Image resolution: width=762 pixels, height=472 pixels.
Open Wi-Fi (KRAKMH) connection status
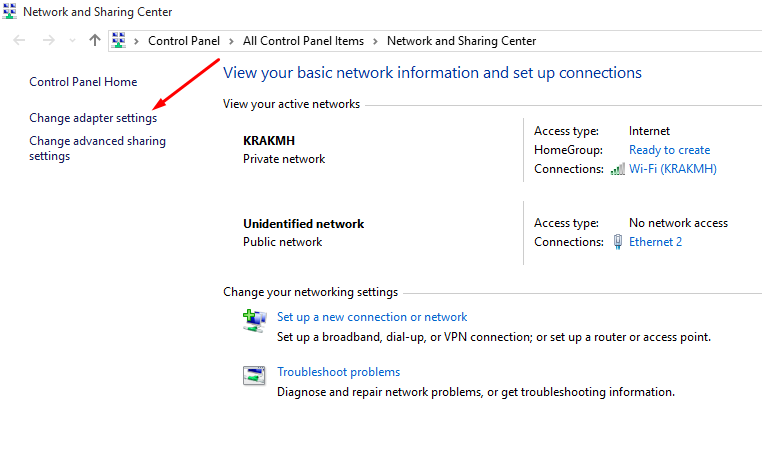(x=673, y=169)
